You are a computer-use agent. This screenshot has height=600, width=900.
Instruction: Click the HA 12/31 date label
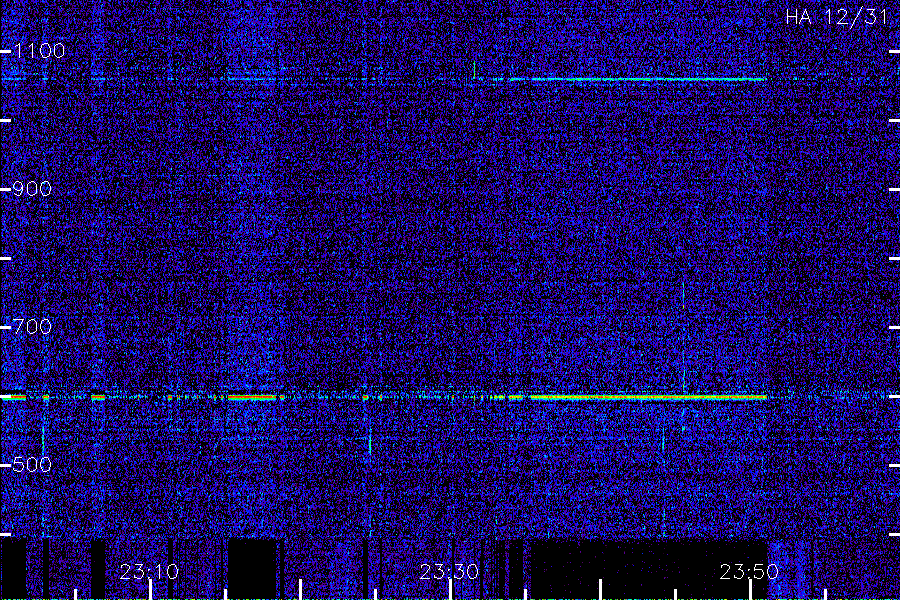836,17
